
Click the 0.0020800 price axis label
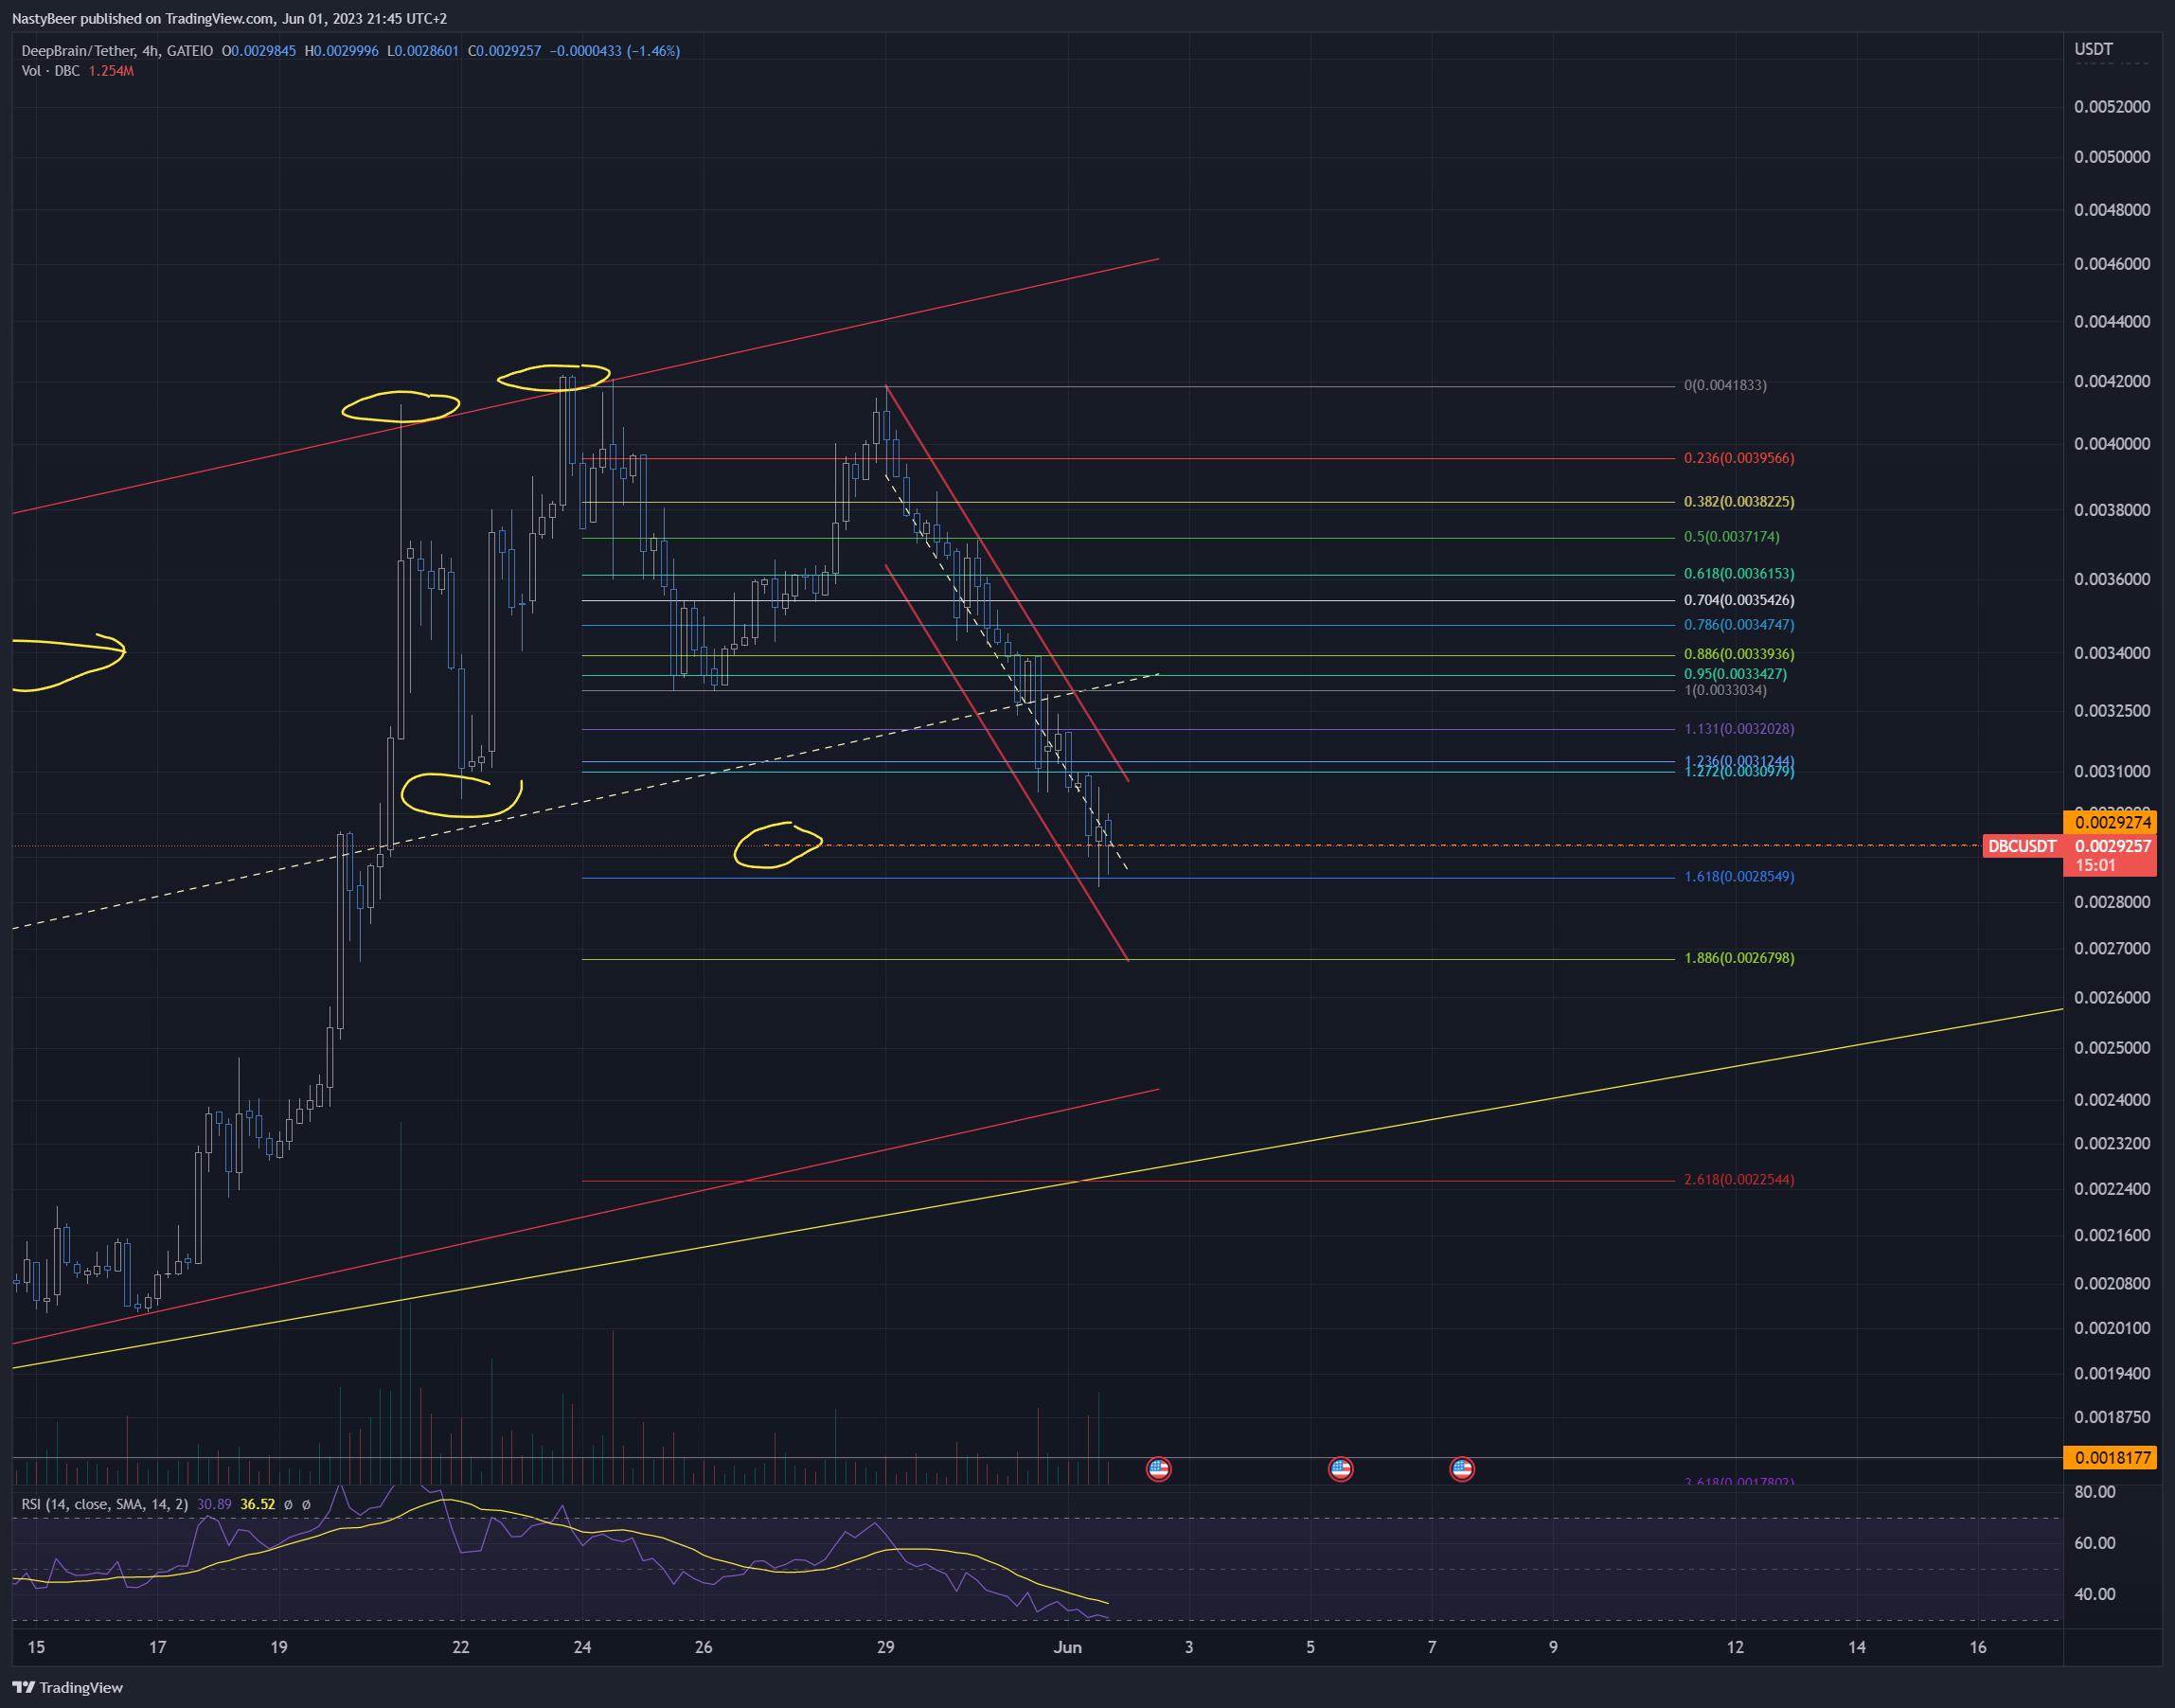[2111, 1283]
